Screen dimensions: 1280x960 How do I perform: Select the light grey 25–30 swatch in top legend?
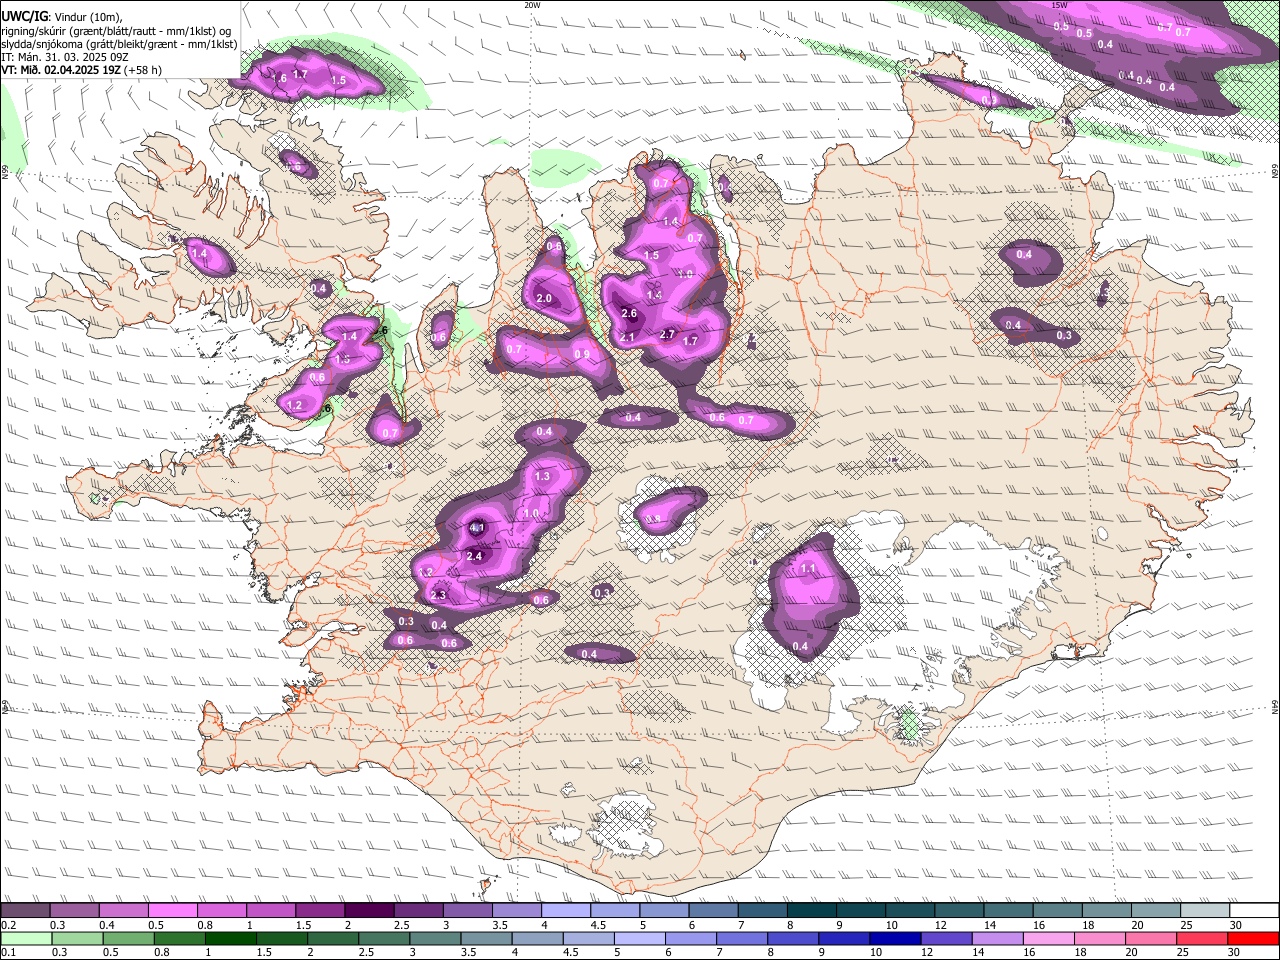pyautogui.click(x=1206, y=911)
